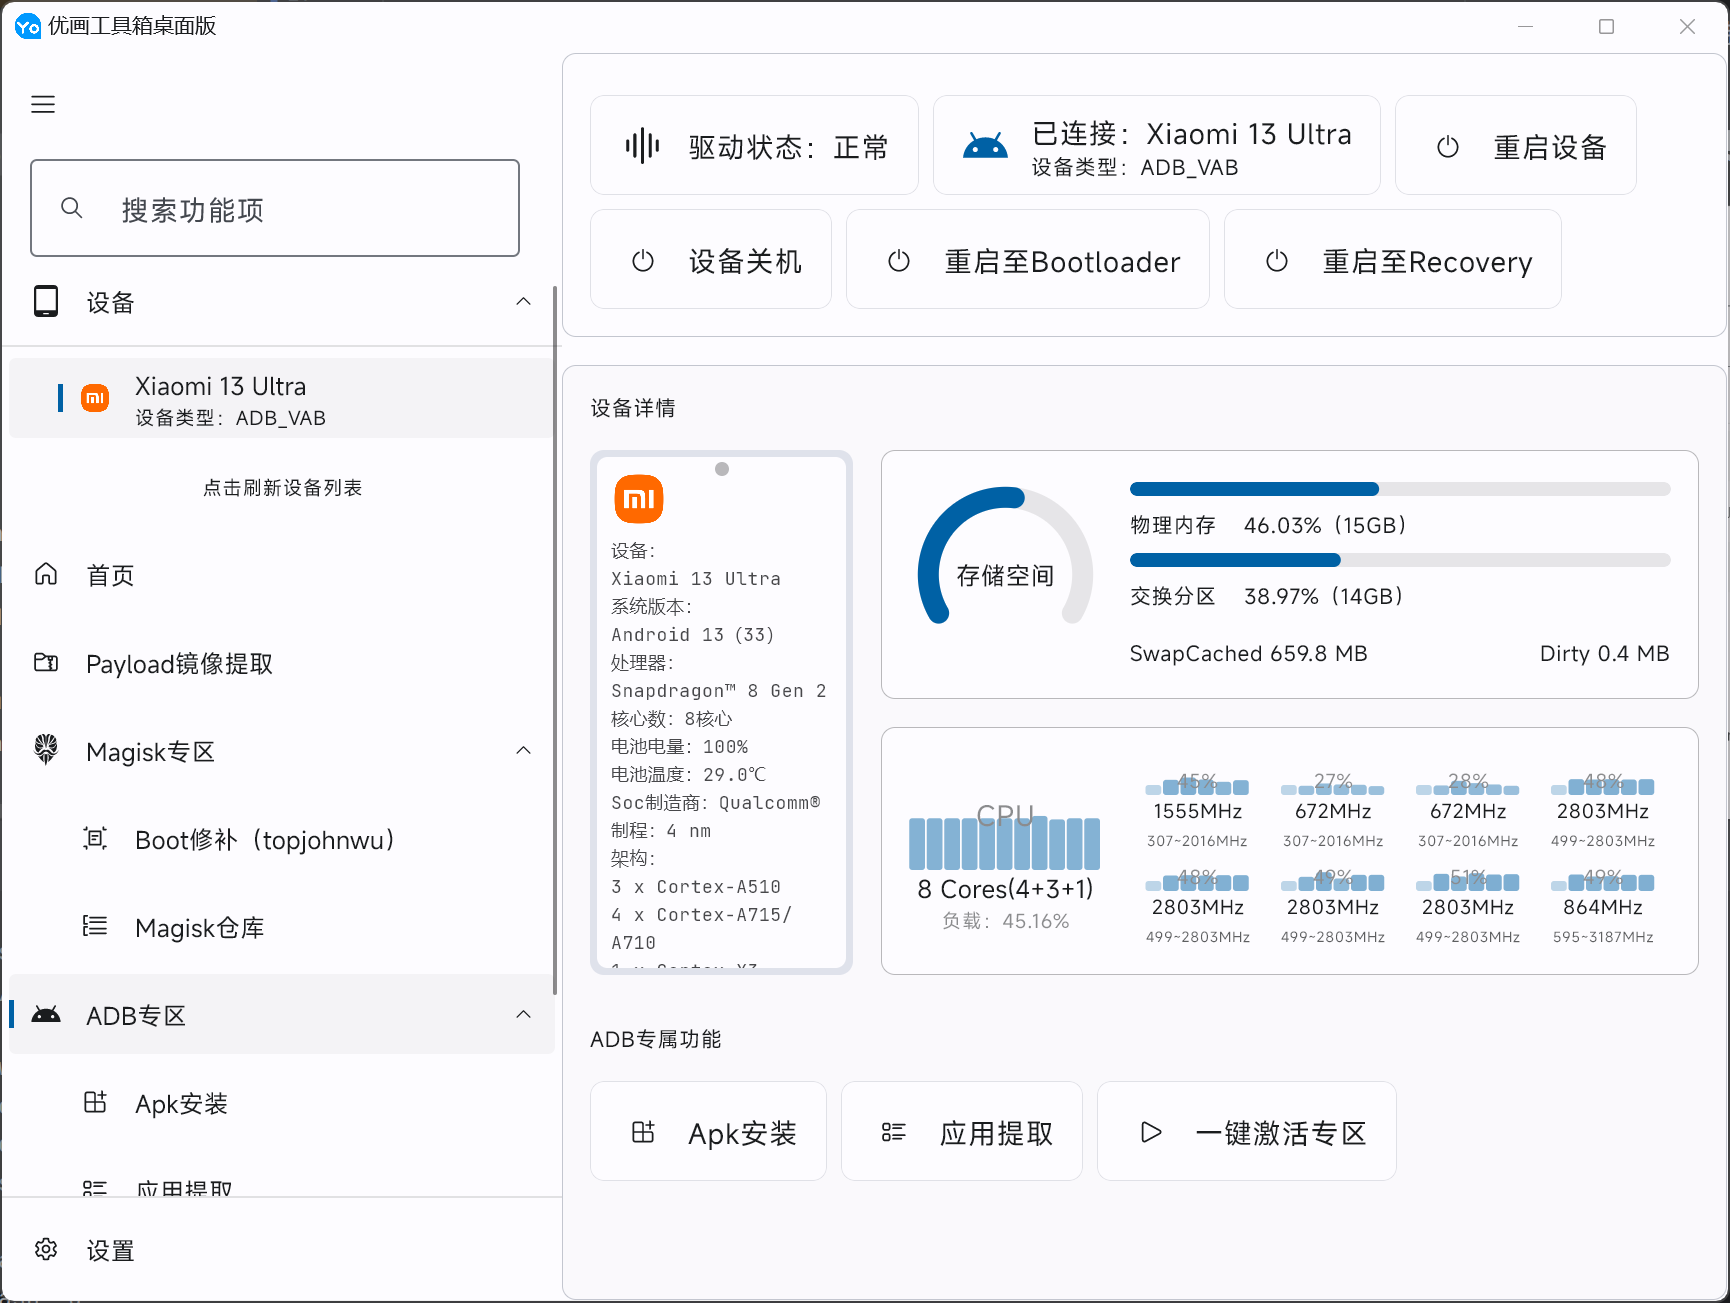This screenshot has height=1303, width=1730.
Task: Open the 首页 home page
Action: tap(280, 575)
